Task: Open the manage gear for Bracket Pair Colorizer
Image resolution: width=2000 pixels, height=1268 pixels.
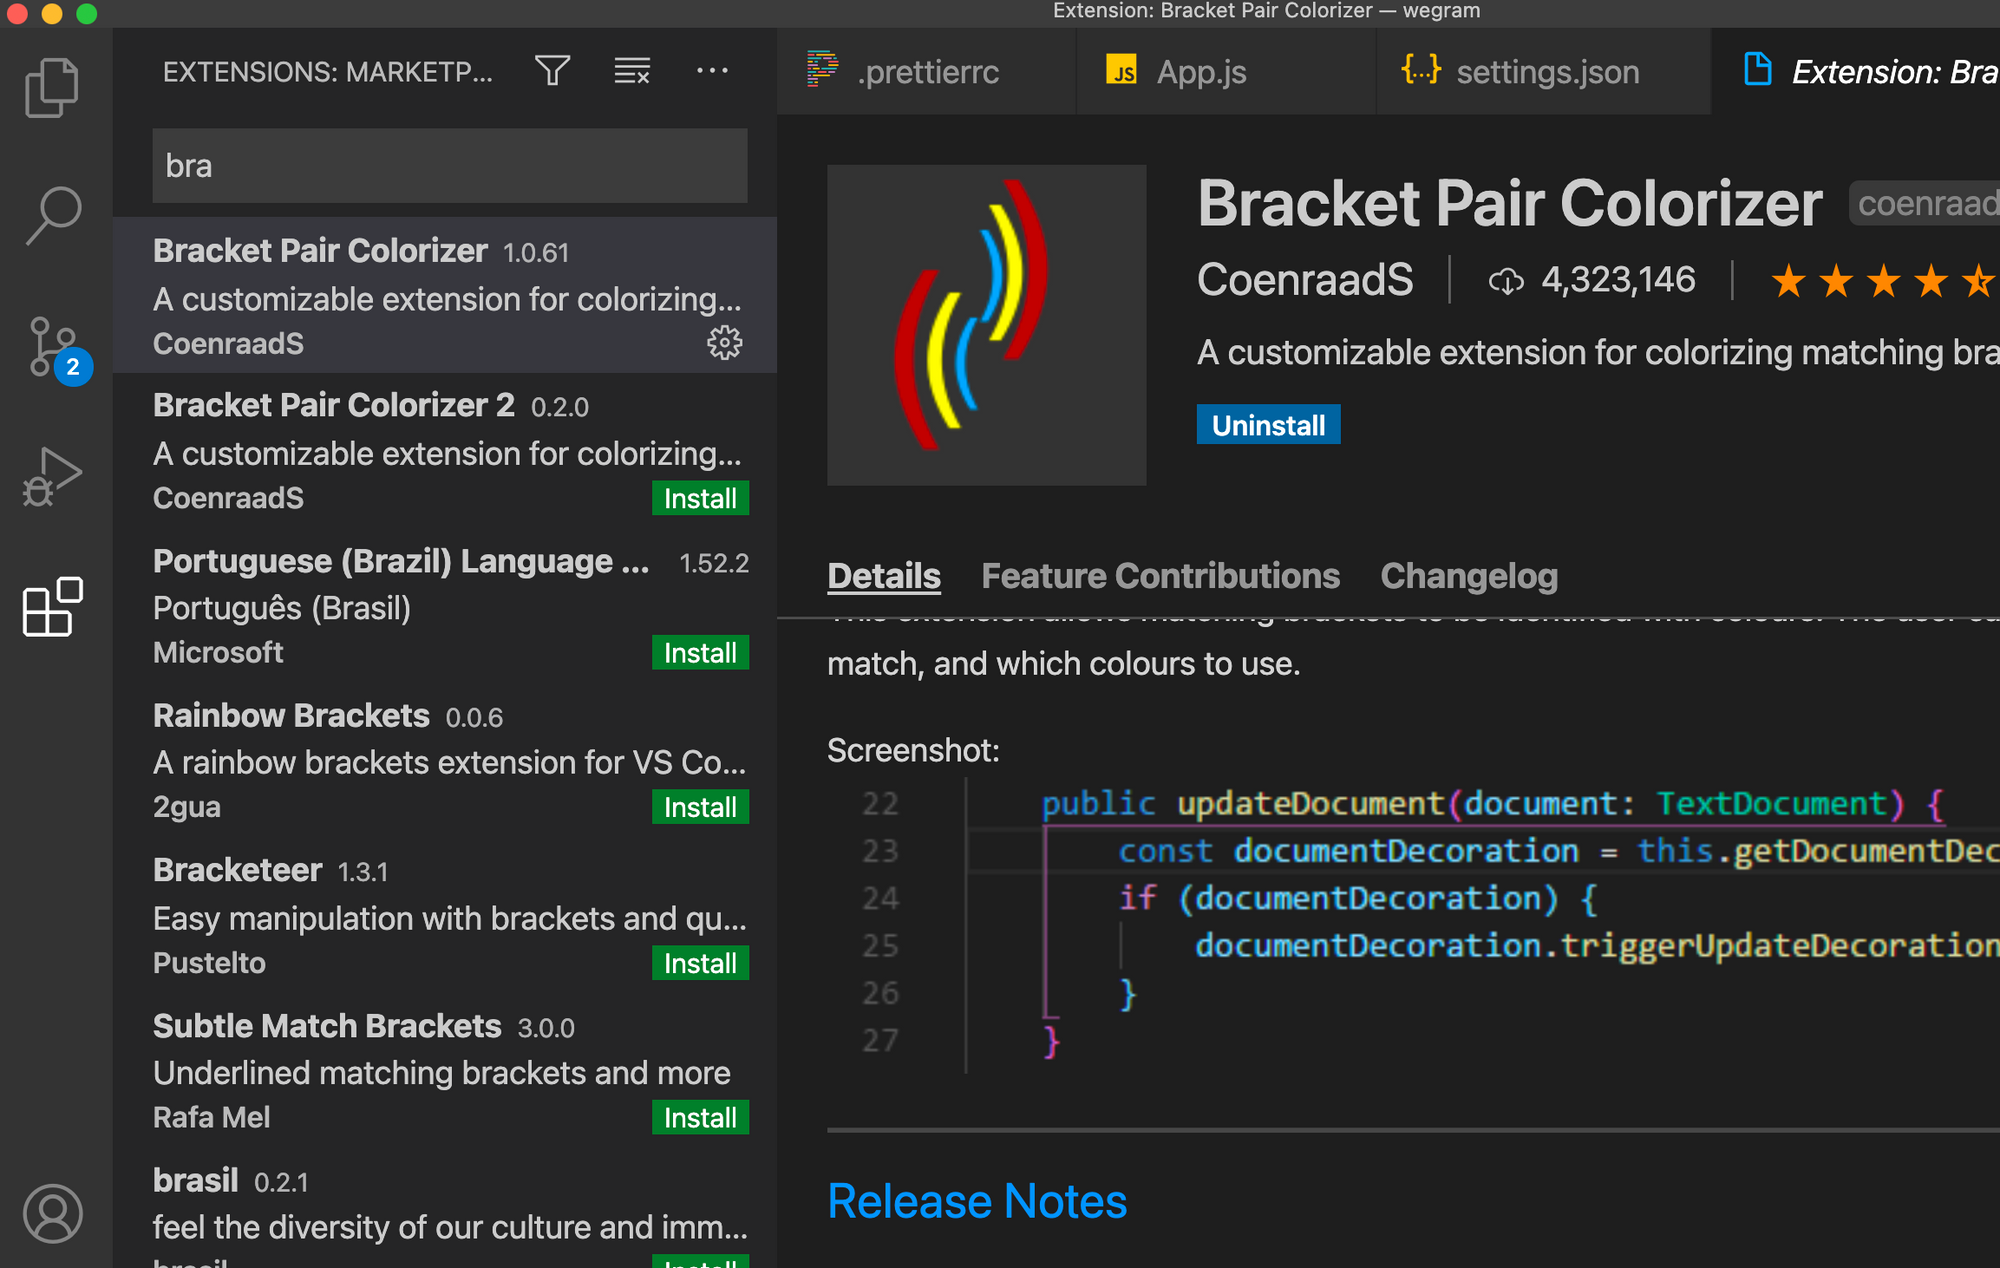Action: (x=724, y=343)
